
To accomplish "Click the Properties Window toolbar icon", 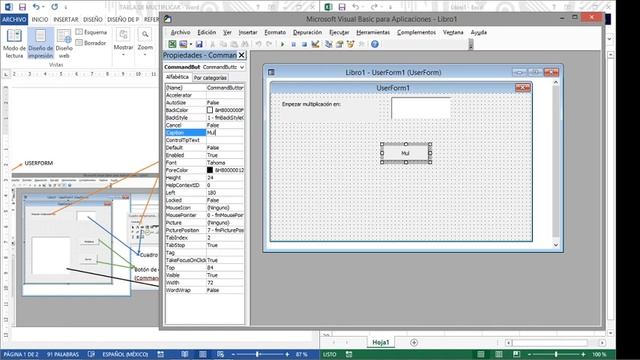I will 339,44.
